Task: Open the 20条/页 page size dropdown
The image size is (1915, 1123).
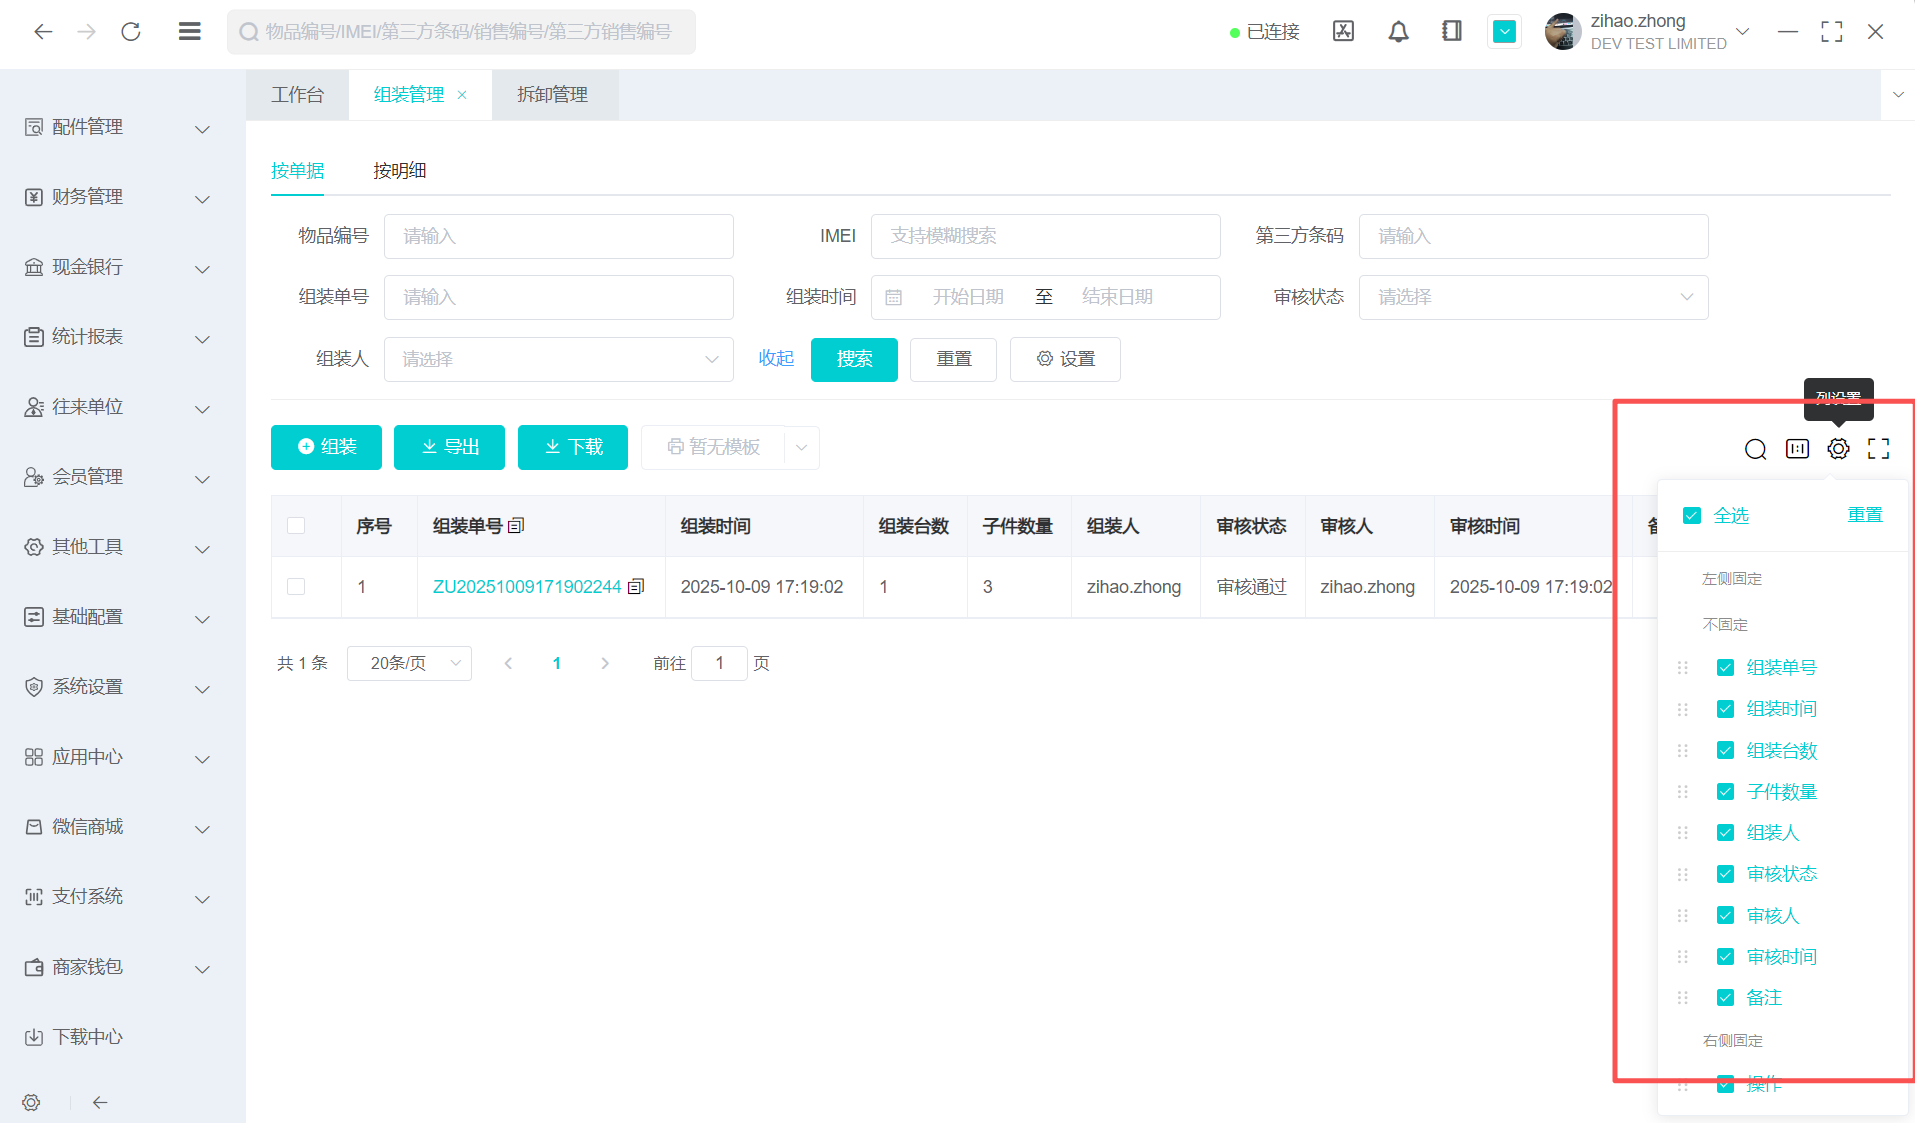Action: (x=409, y=663)
